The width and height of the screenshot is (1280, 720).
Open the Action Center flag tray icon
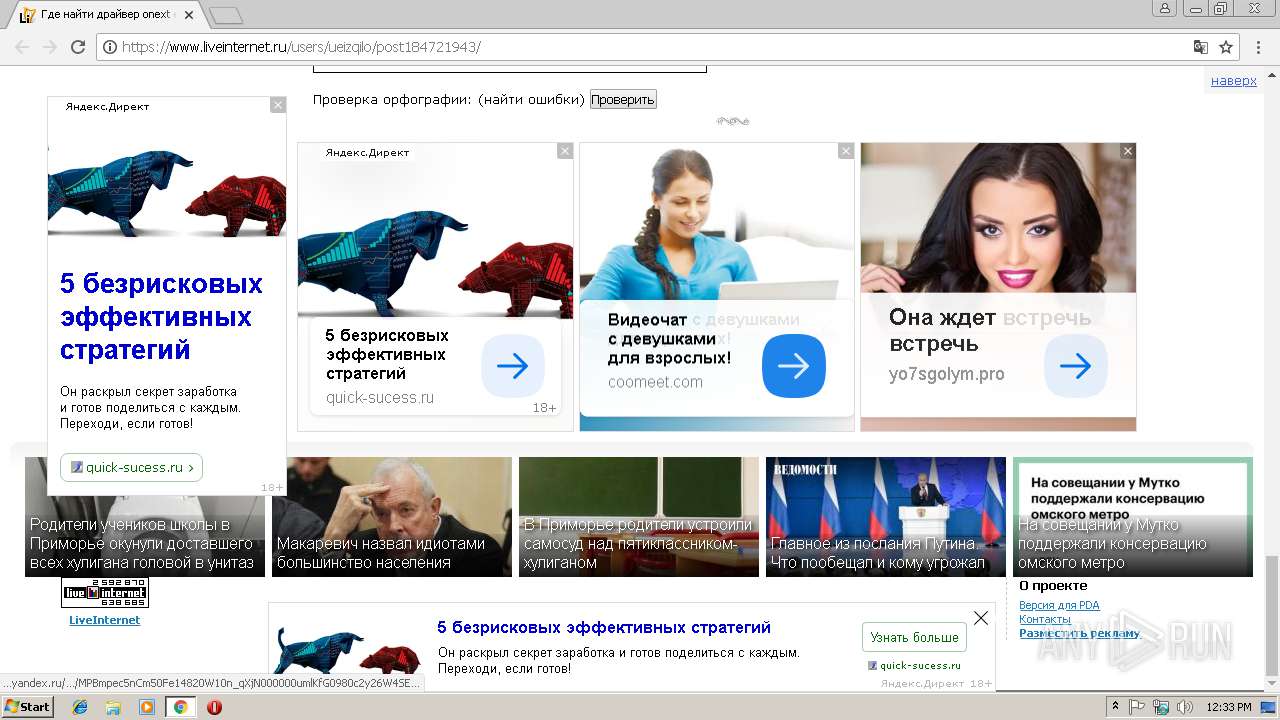1138,707
